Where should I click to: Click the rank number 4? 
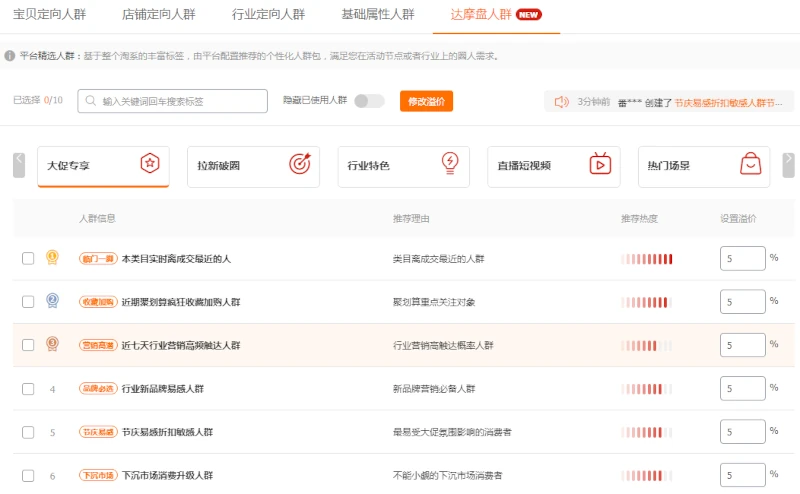52,389
